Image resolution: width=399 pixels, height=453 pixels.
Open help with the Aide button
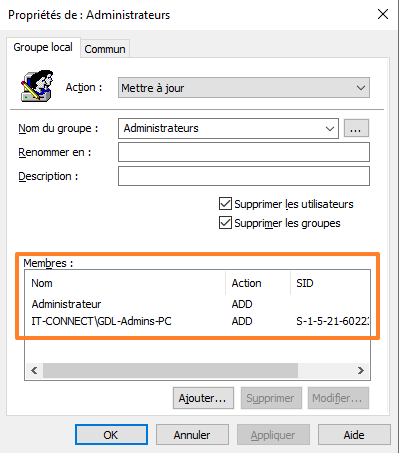pyautogui.click(x=354, y=435)
